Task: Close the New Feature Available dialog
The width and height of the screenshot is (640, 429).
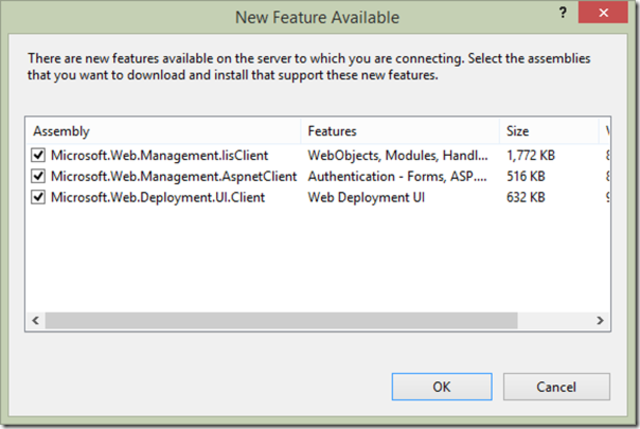Action: [603, 13]
